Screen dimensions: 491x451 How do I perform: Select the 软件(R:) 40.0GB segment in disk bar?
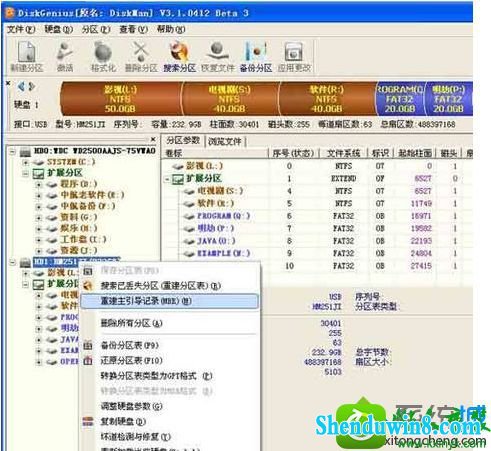pyautogui.click(x=327, y=99)
